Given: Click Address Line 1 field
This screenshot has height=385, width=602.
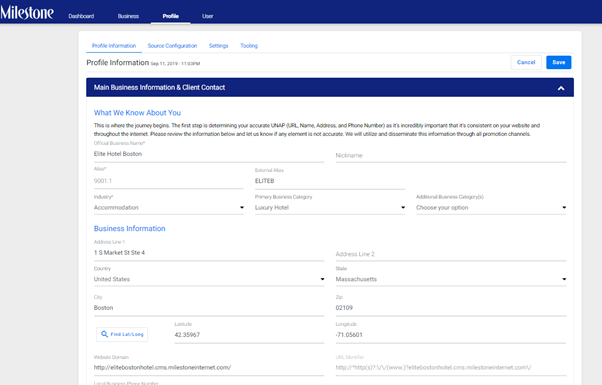Looking at the screenshot, I should pyautogui.click(x=209, y=253).
